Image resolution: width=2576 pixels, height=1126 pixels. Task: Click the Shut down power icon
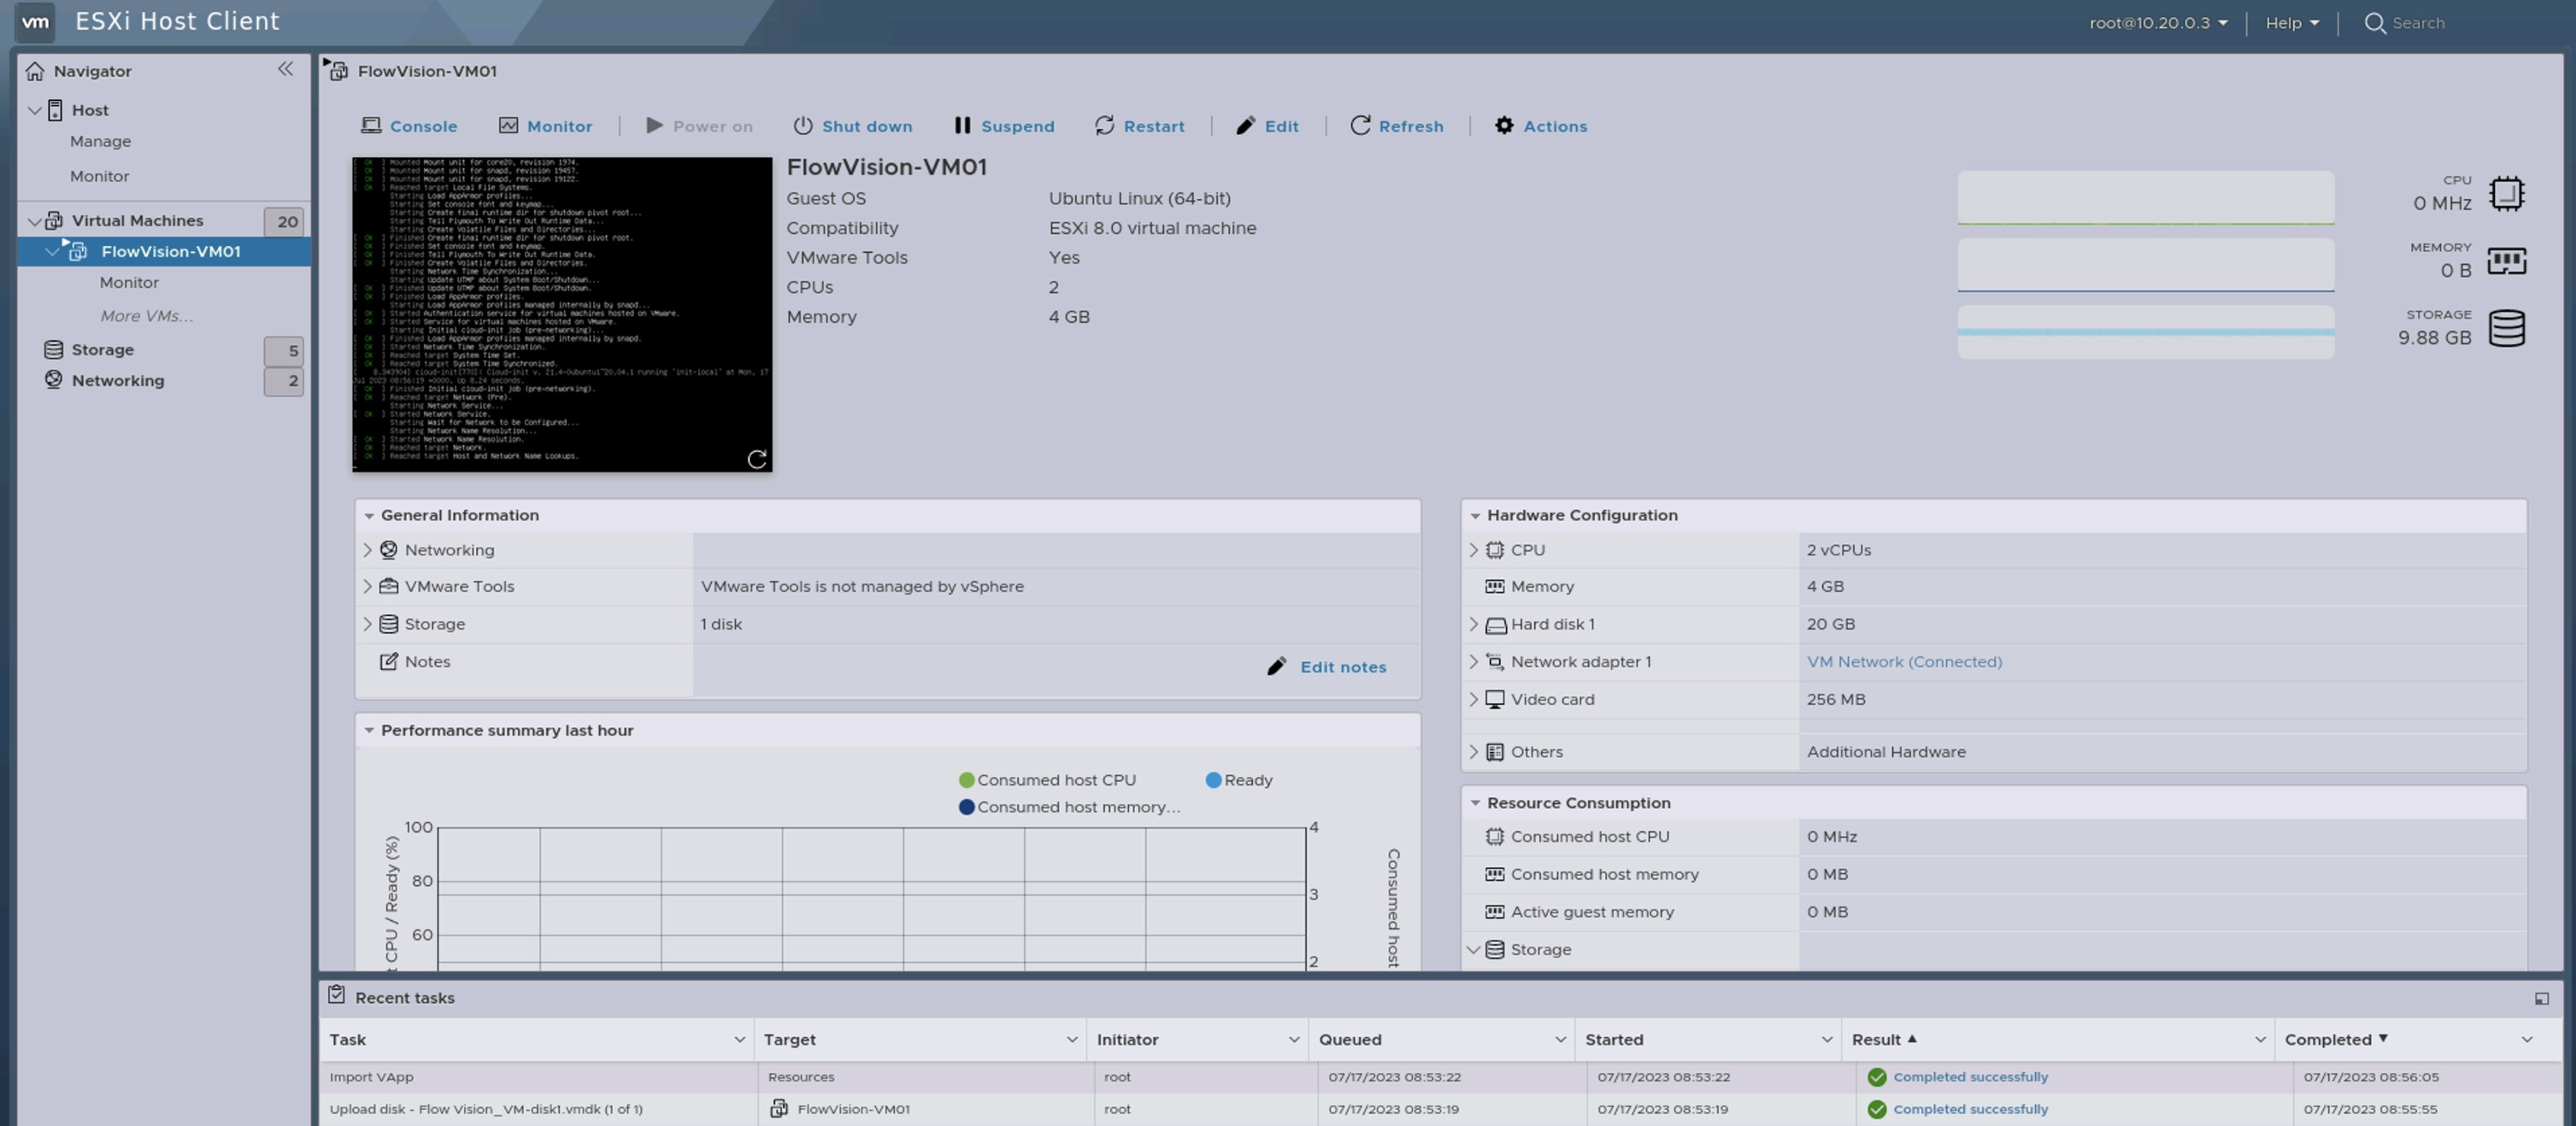[x=802, y=126]
